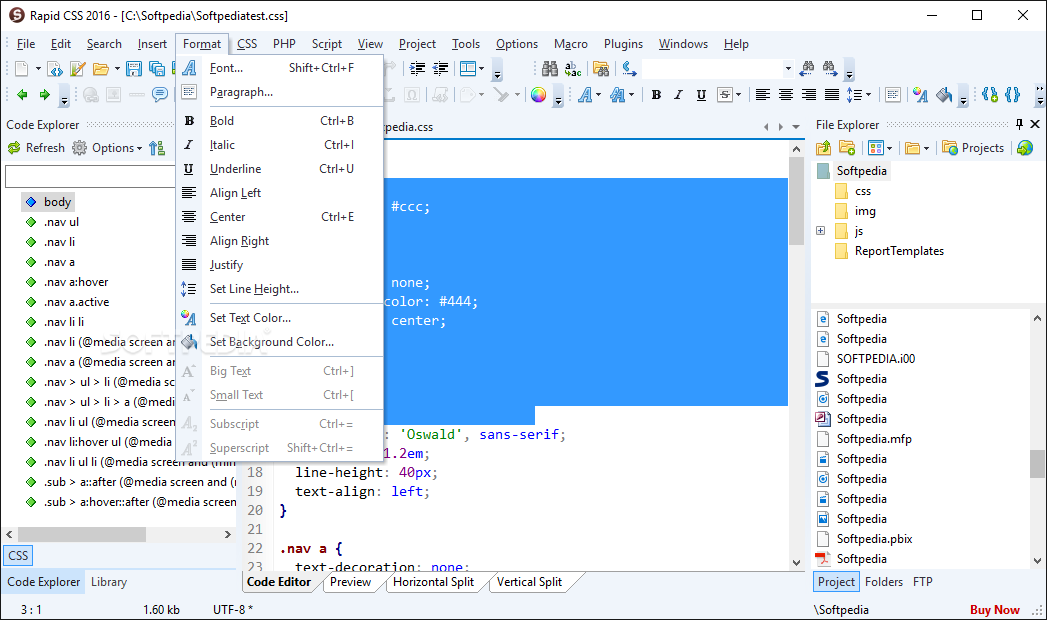Click the Find in Files folder icon
The width and height of the screenshot is (1047, 620).
coord(601,68)
